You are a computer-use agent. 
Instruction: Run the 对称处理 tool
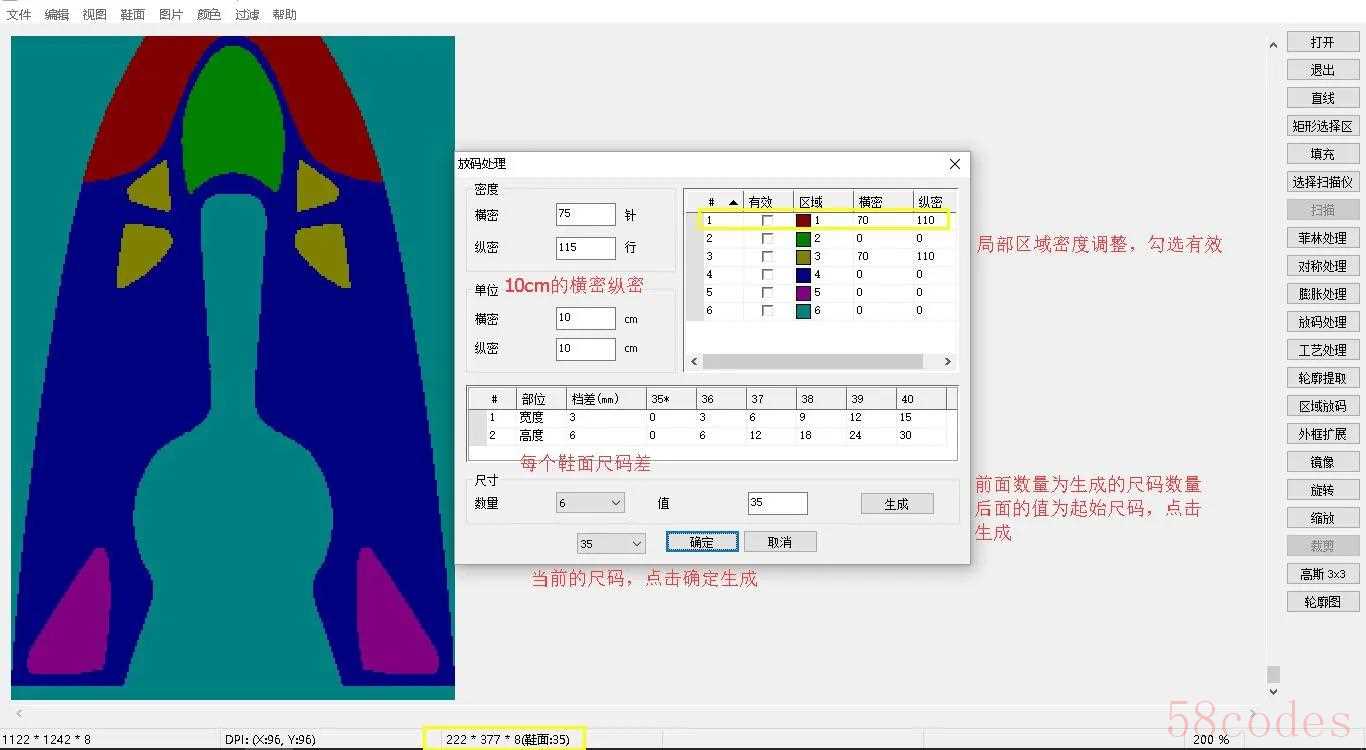1322,266
